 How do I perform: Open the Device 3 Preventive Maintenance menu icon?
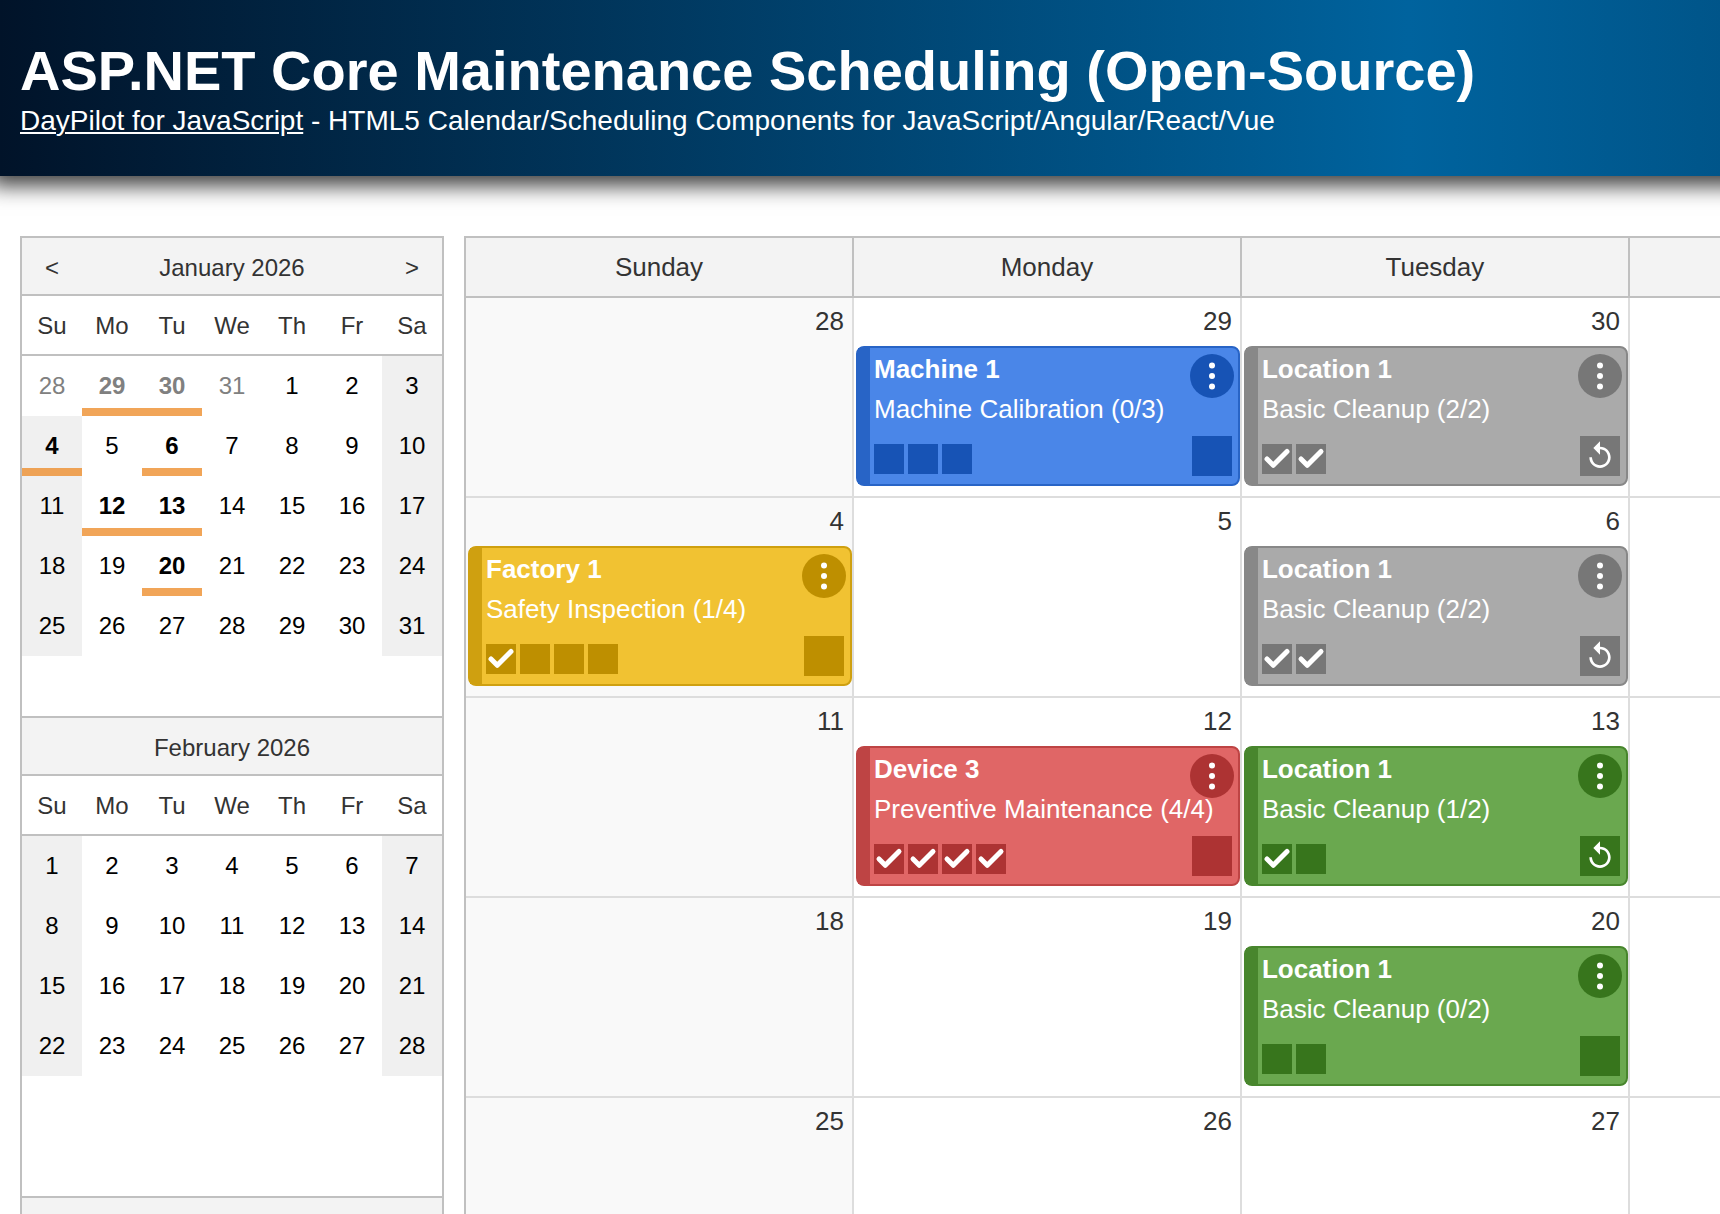click(x=1211, y=776)
